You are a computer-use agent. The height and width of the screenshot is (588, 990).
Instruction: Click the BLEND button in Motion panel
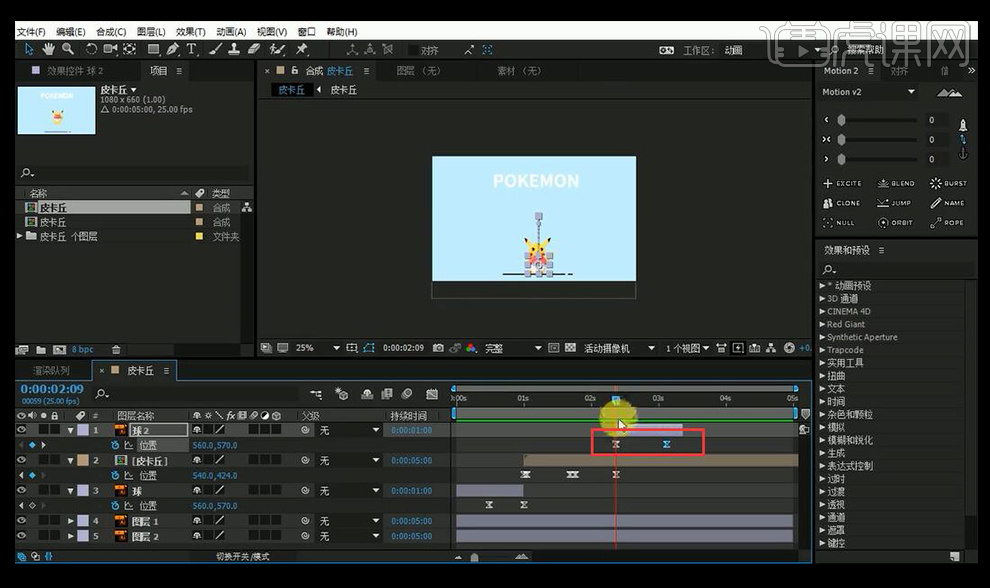click(896, 183)
